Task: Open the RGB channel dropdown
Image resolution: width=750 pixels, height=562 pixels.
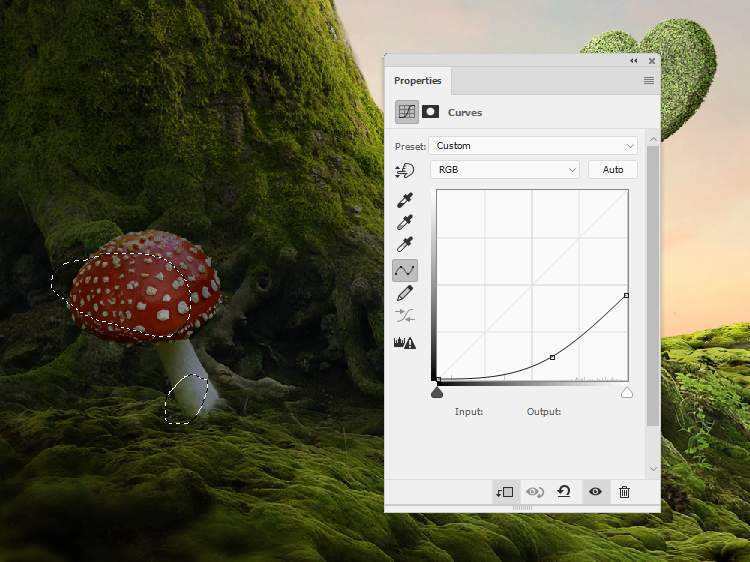Action: point(505,170)
